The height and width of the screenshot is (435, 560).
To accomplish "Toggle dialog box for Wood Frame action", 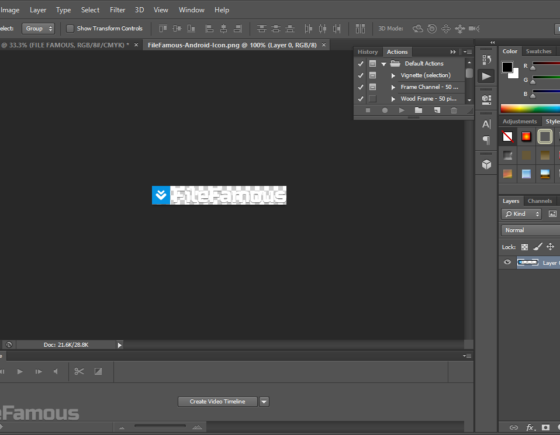I will point(372,99).
